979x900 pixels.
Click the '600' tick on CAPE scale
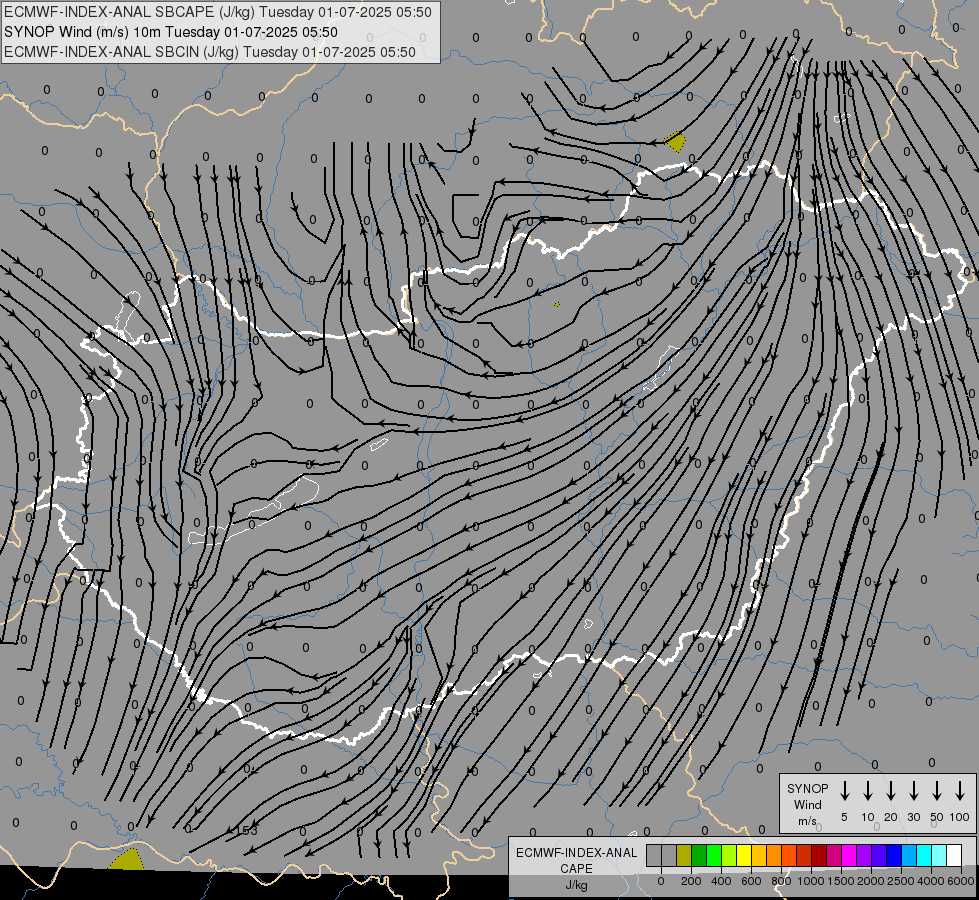(751, 881)
